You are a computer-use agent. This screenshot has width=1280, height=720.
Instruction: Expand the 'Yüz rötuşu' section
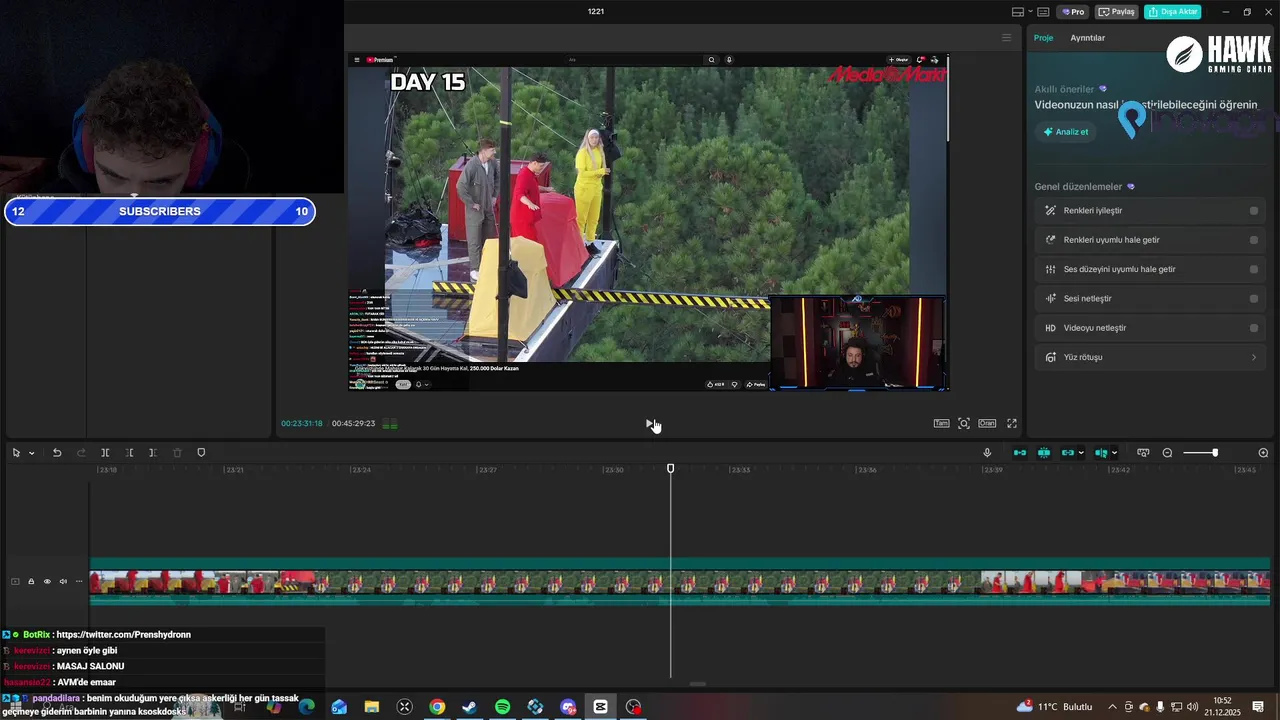click(x=1150, y=357)
